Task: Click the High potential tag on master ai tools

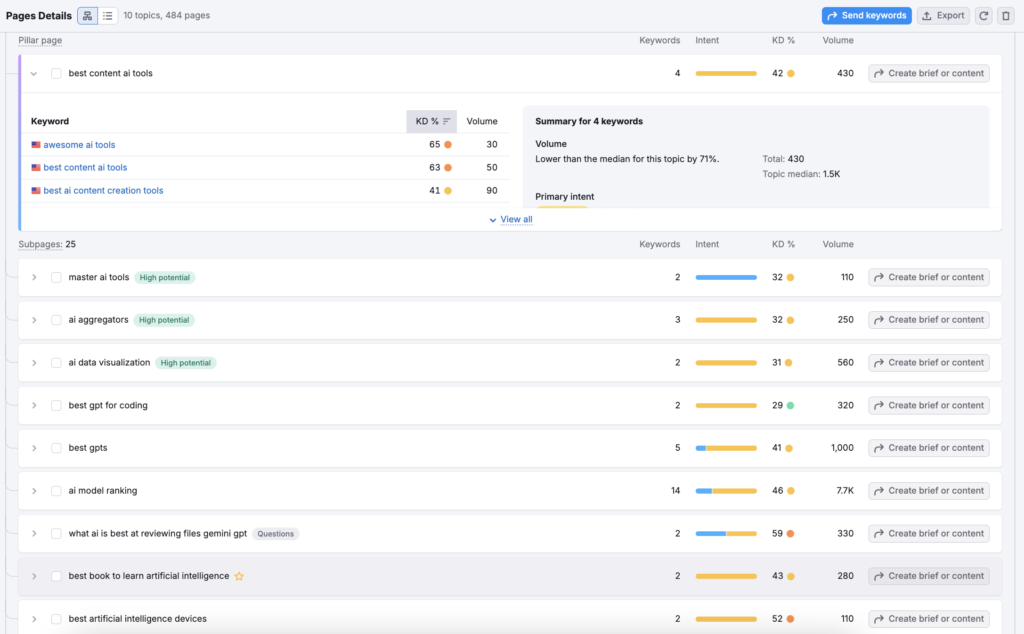Action: pyautogui.click(x=165, y=277)
